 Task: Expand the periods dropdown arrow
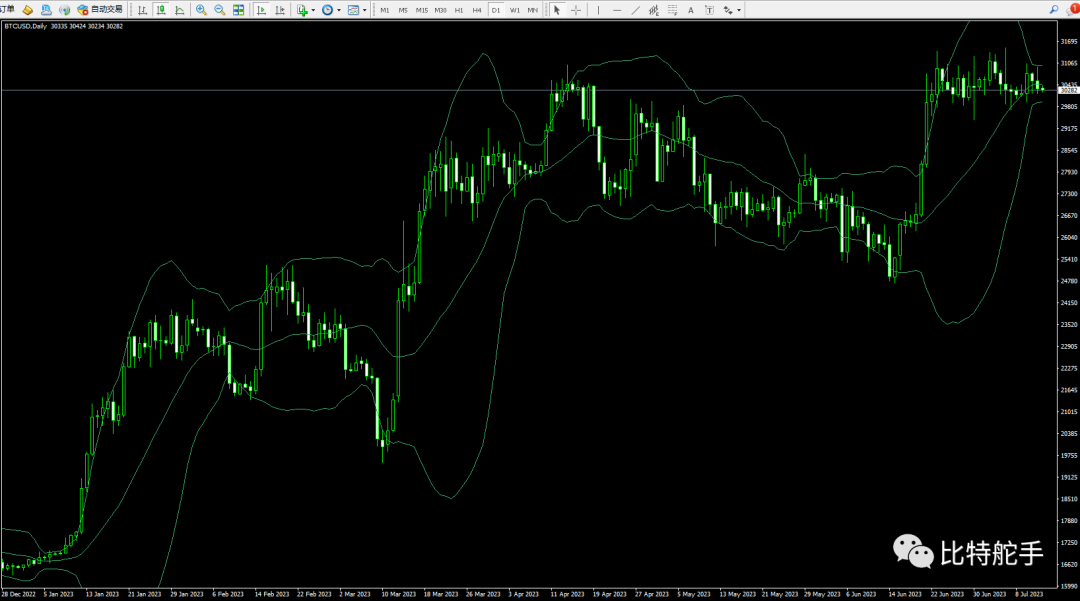tap(338, 10)
